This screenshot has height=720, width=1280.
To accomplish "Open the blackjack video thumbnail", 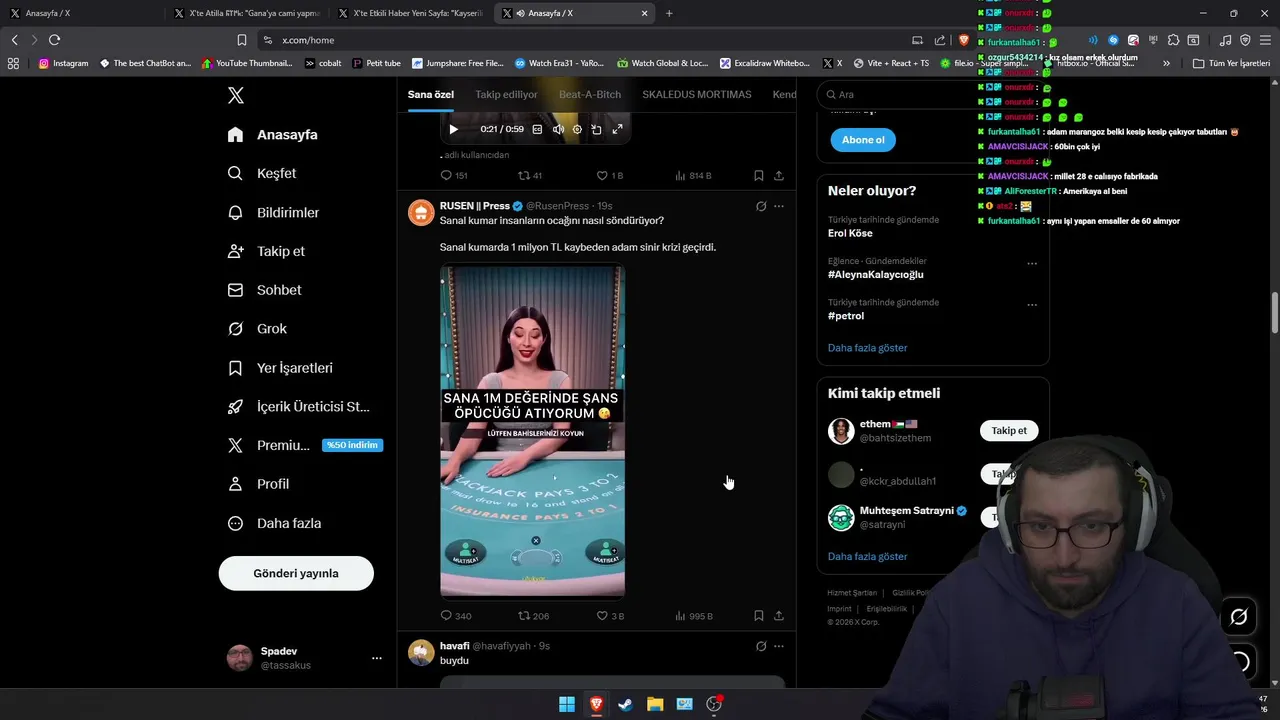I will [x=532, y=430].
